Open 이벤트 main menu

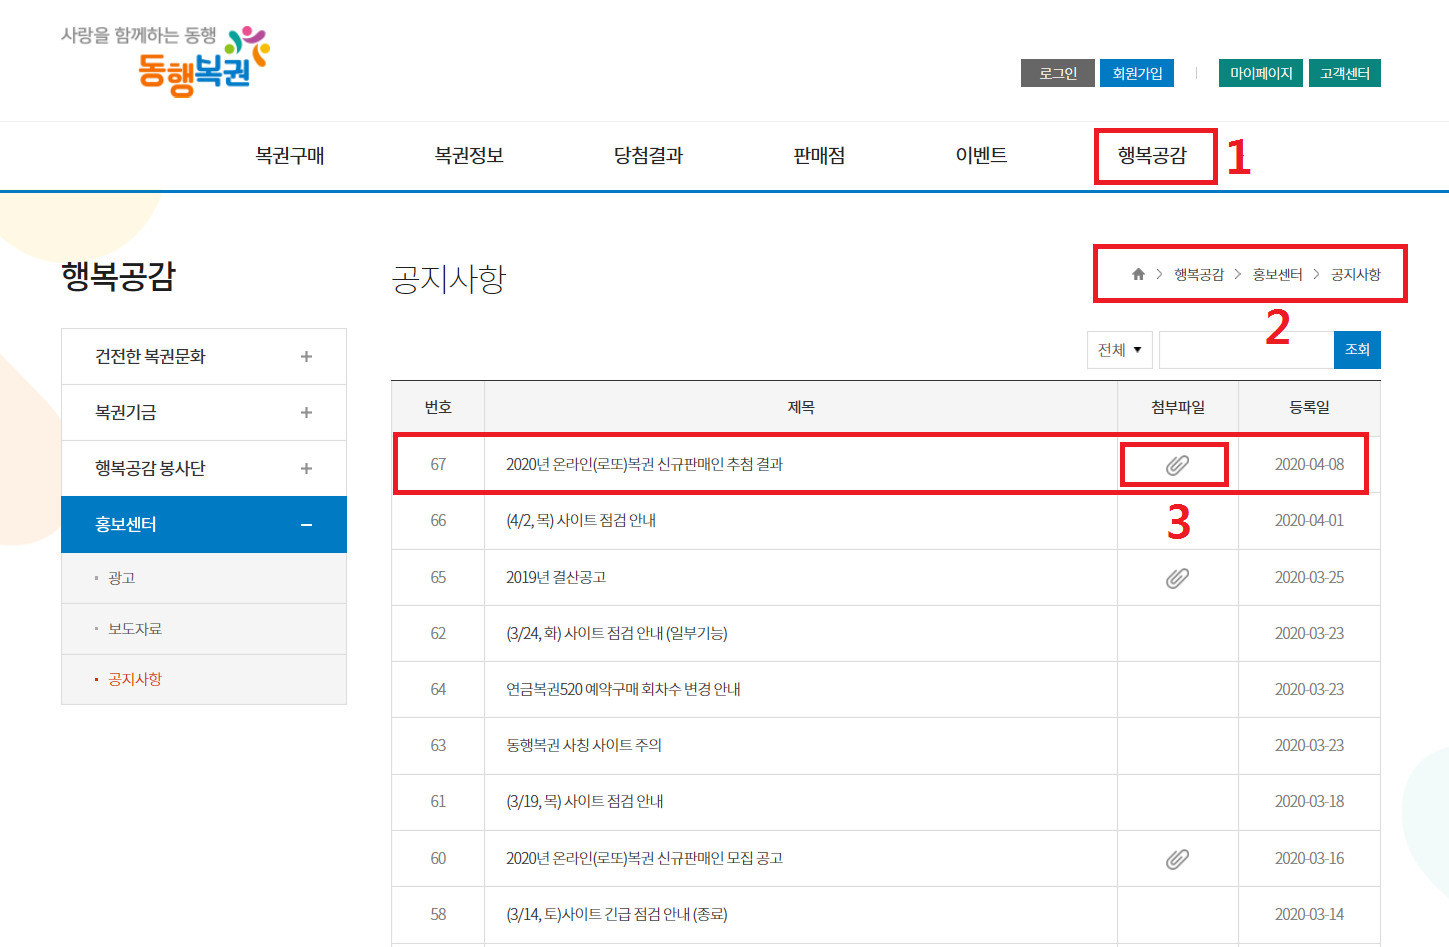[981, 156]
